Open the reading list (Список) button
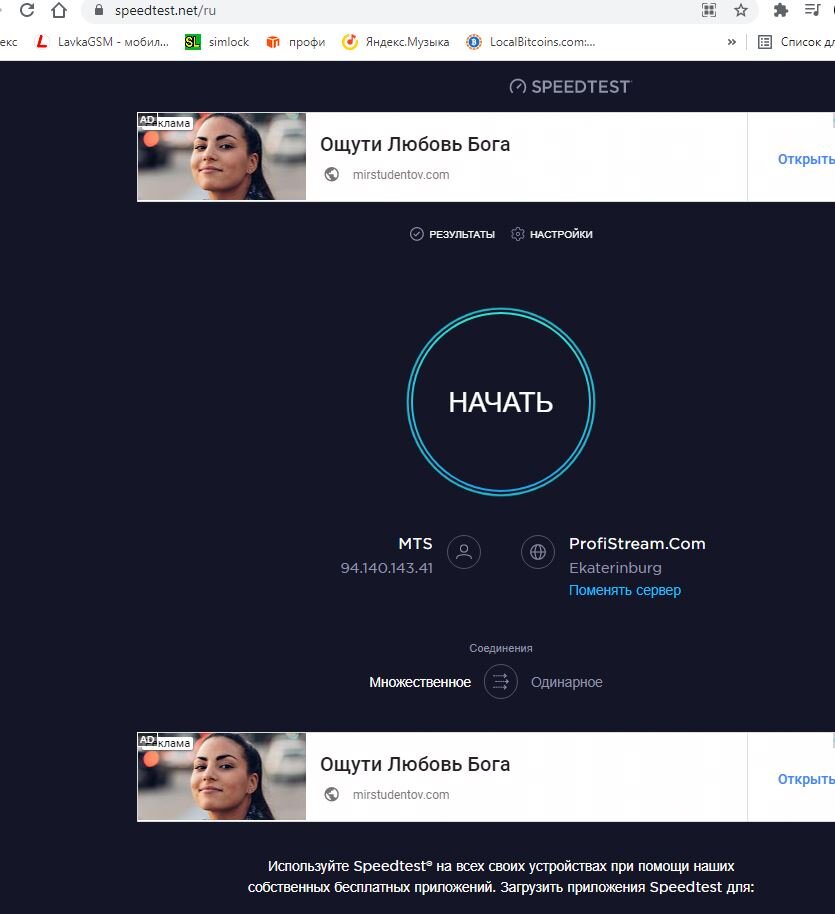Viewport: 835px width, 914px height. pyautogui.click(x=797, y=42)
